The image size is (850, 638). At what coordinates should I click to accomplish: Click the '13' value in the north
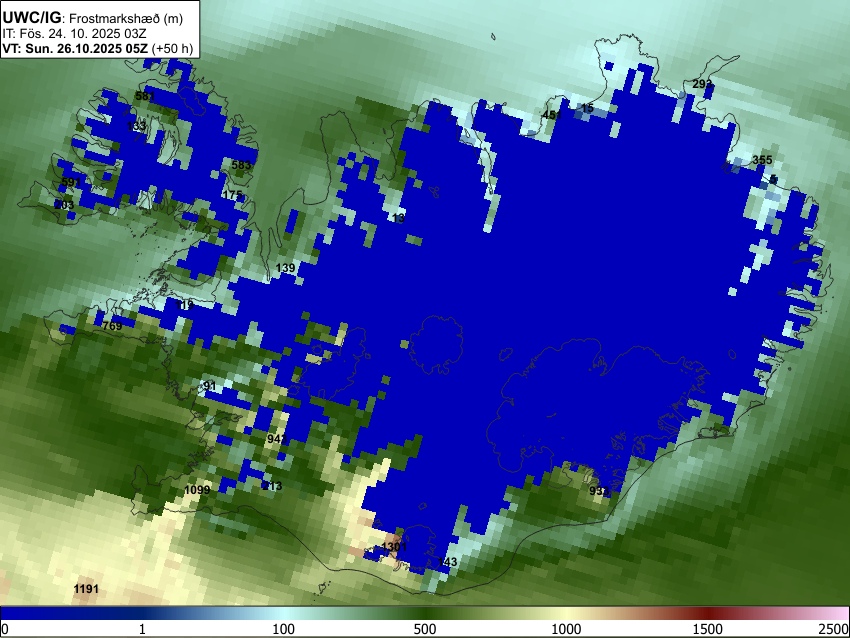point(398,218)
